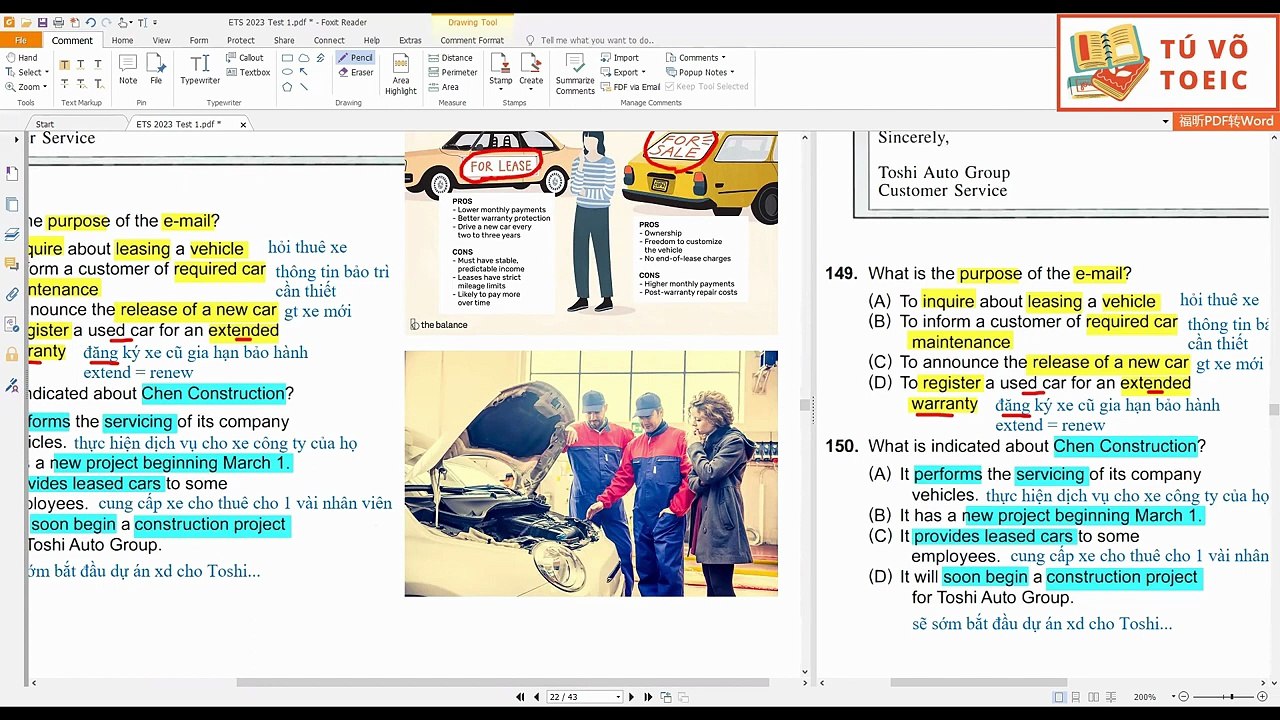This screenshot has width=1280, height=720.
Task: Attach a File pin comment
Action: [x=156, y=70]
